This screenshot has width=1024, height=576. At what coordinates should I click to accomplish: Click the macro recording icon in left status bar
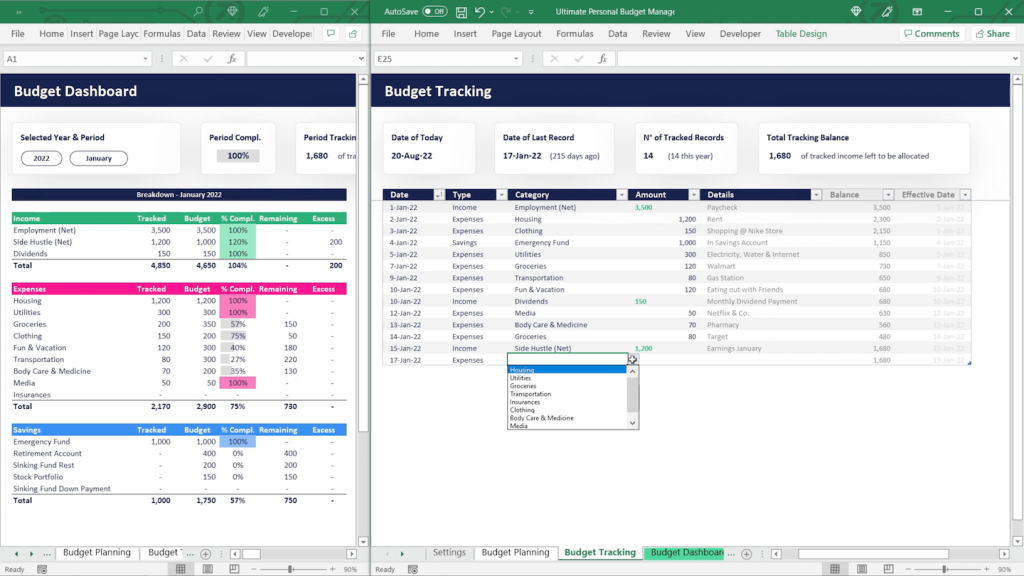[x=42, y=569]
